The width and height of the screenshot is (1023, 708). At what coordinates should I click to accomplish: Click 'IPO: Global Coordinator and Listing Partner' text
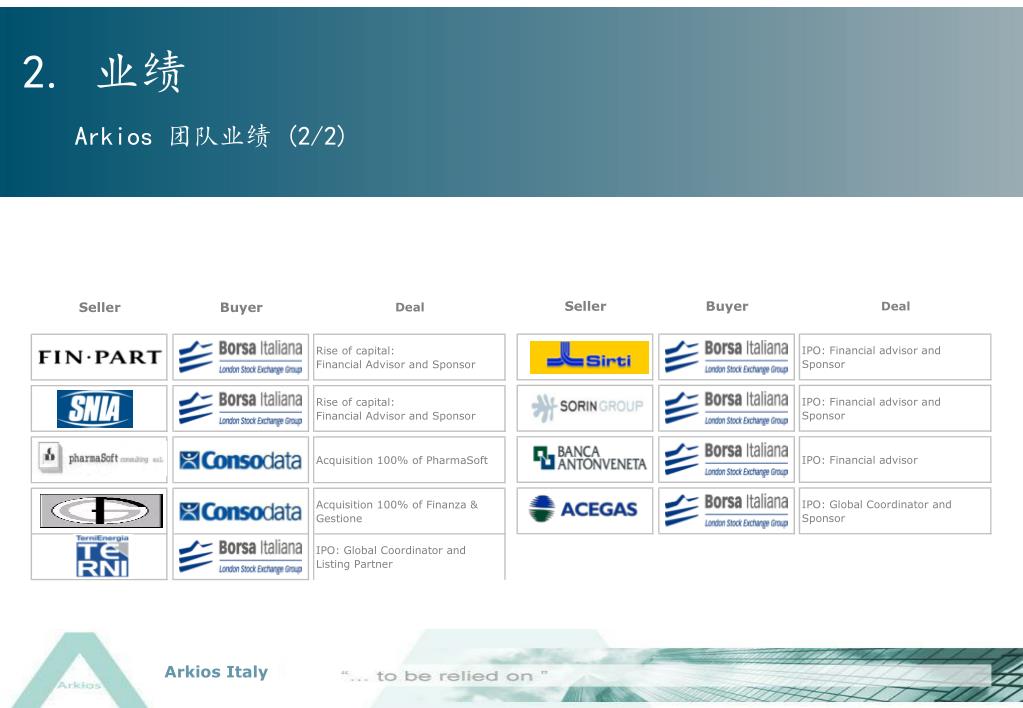[391, 557]
